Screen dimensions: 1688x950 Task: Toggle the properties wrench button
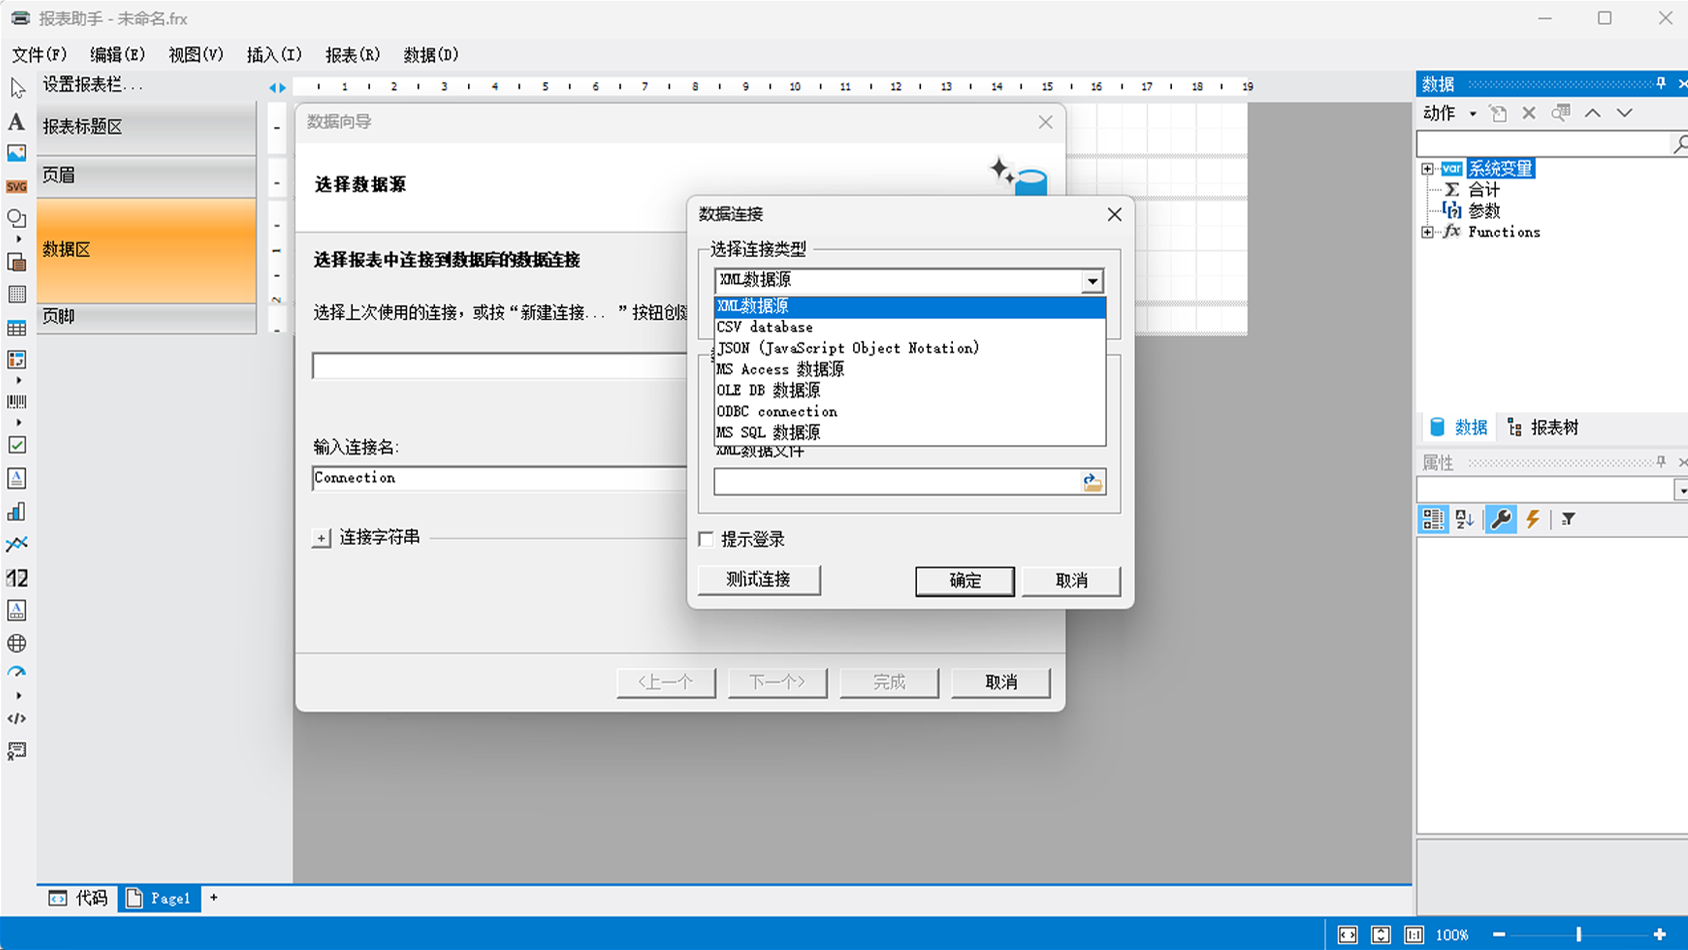(x=1500, y=519)
